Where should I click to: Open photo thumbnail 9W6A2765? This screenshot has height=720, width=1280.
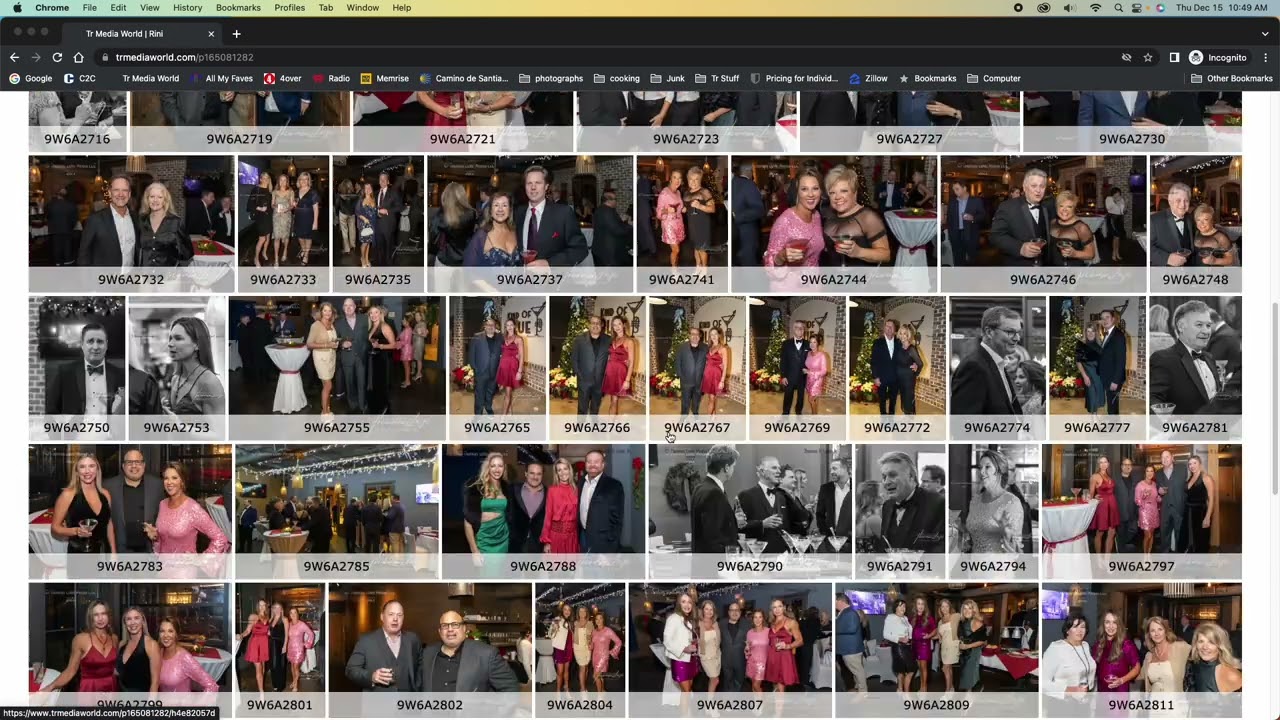point(497,367)
